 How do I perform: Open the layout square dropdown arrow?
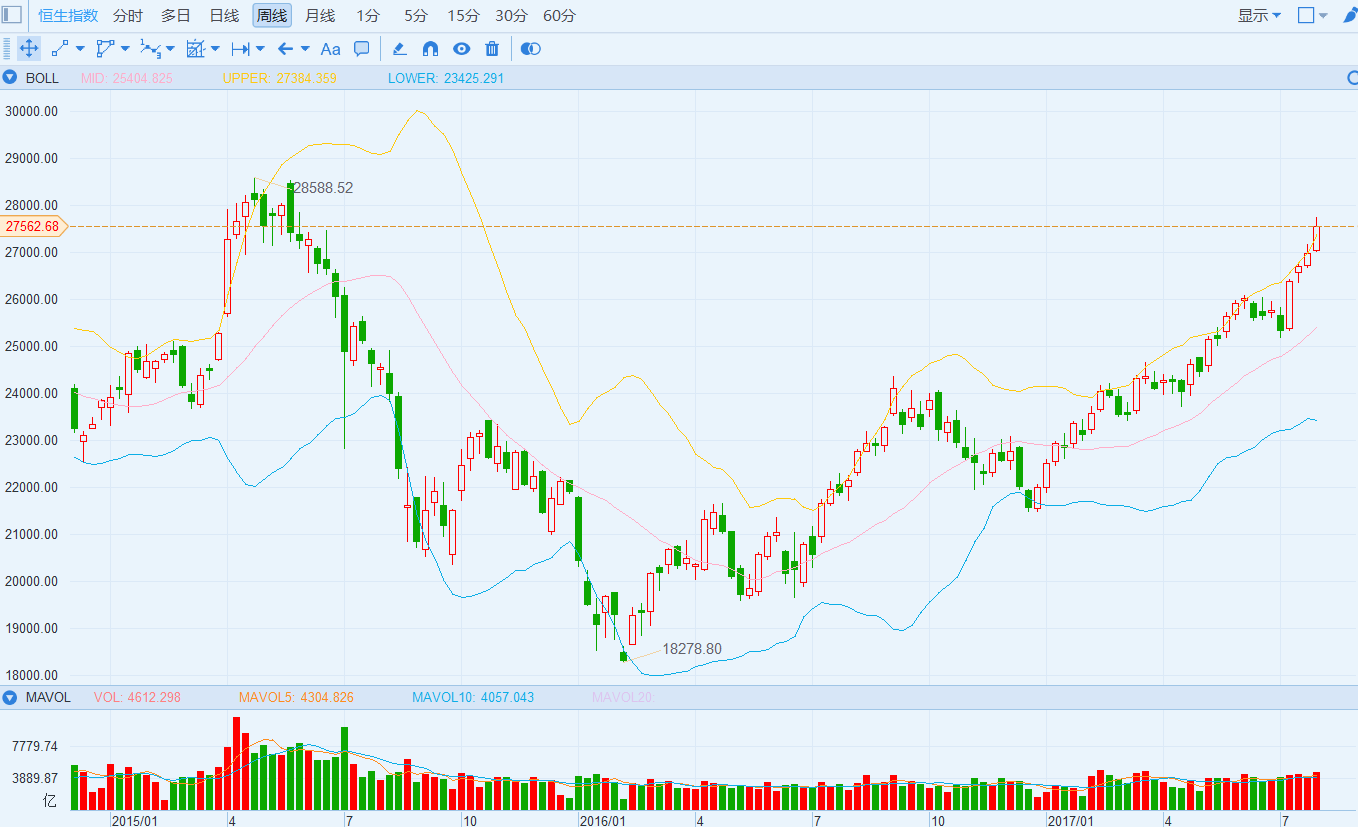coord(1324,15)
